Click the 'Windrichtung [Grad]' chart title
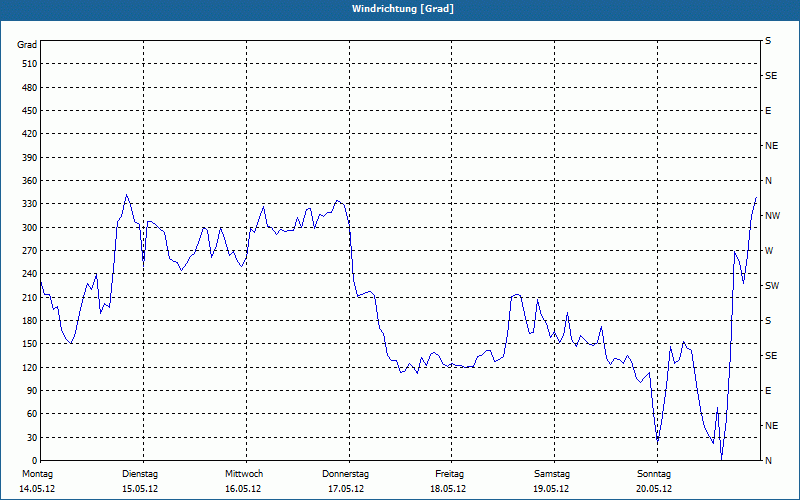Viewport: 800px width, 500px height. (403, 9)
